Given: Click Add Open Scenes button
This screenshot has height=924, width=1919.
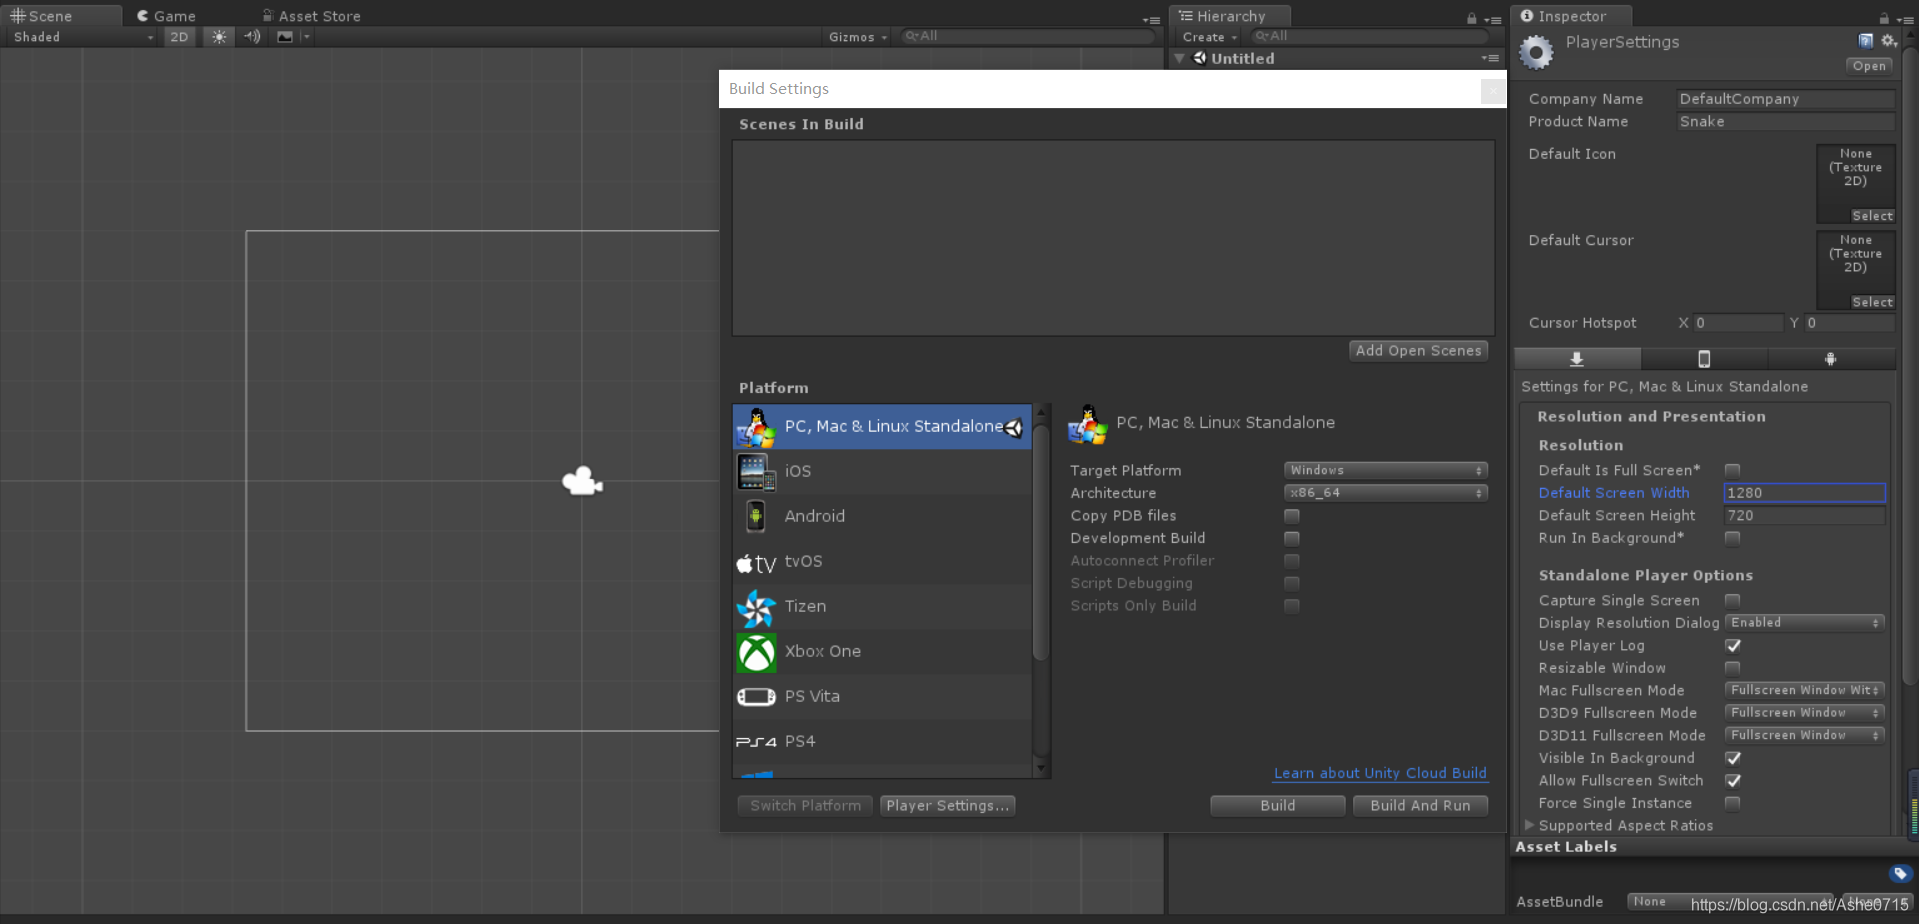Looking at the screenshot, I should tap(1418, 351).
